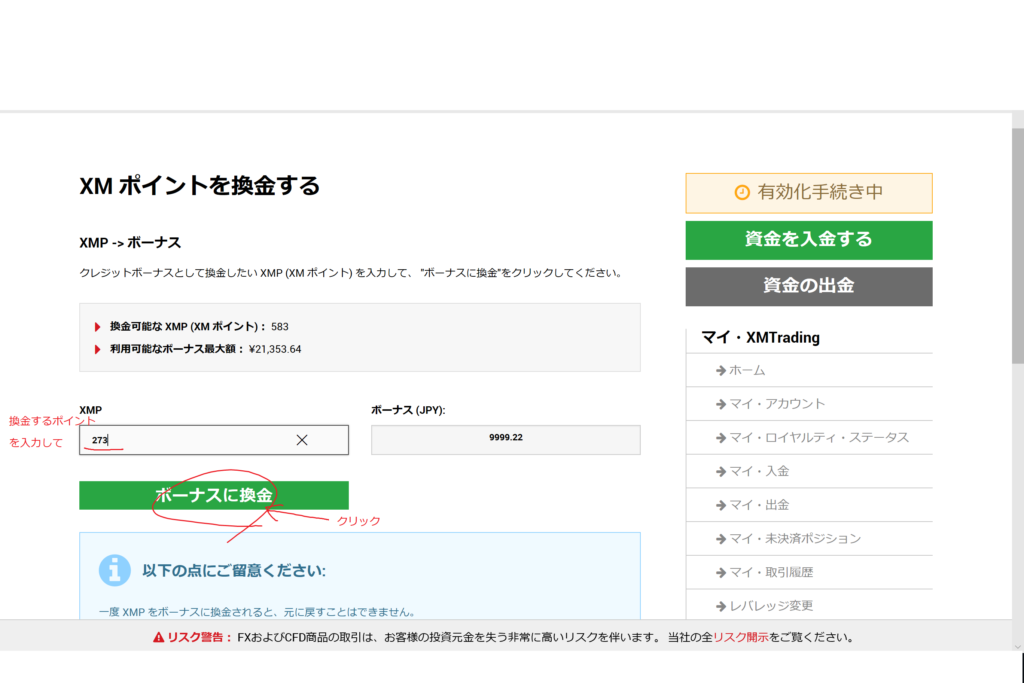1024x683 pixels.
Task: View マイ・未決済ポジション
Action: tap(794, 539)
